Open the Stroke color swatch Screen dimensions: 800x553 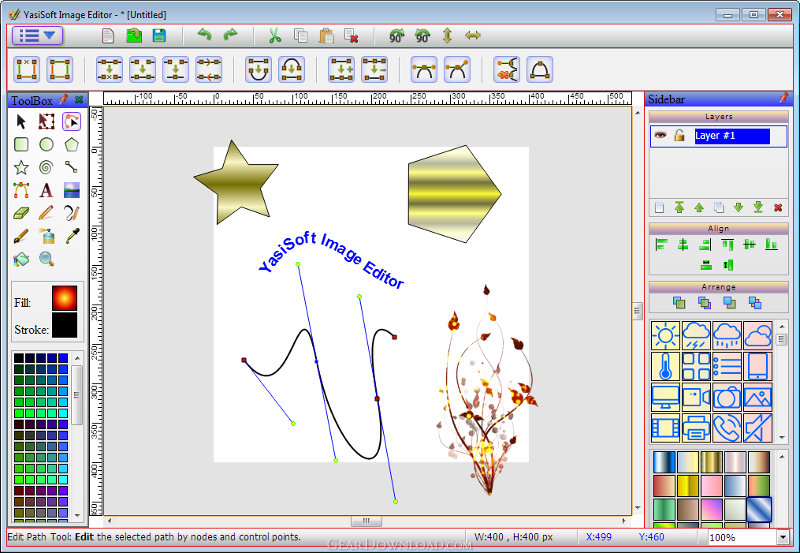click(64, 325)
